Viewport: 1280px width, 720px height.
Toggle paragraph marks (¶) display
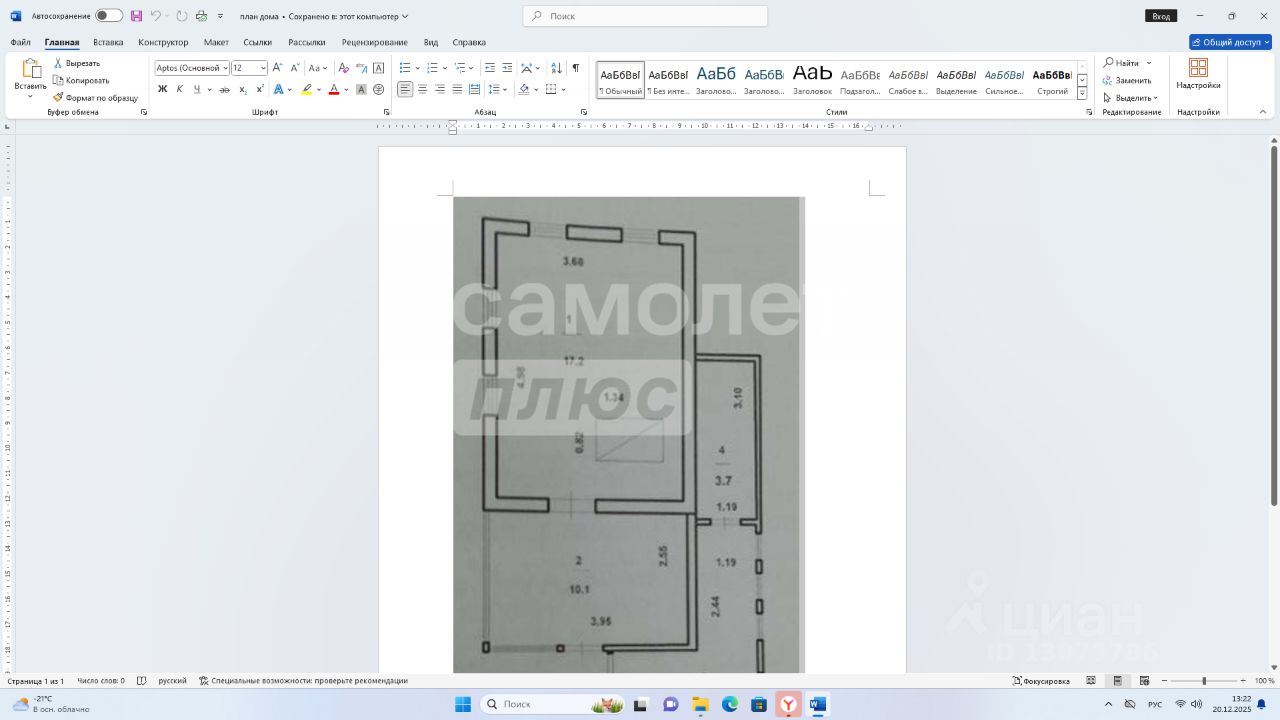[x=575, y=68]
